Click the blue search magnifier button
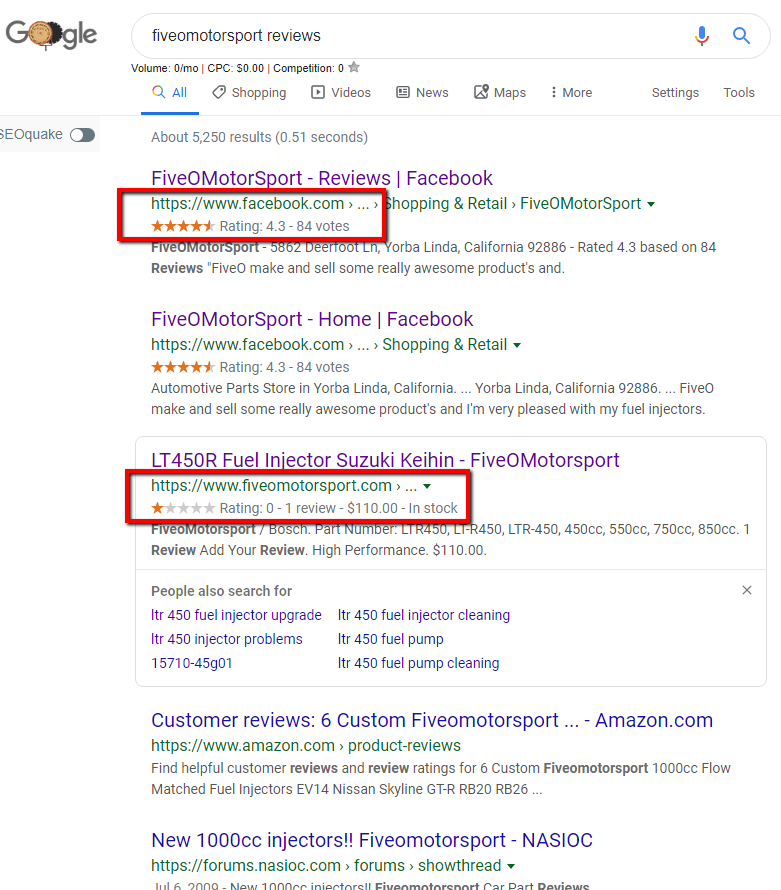Image resolution: width=781 pixels, height=890 pixels. [741, 36]
